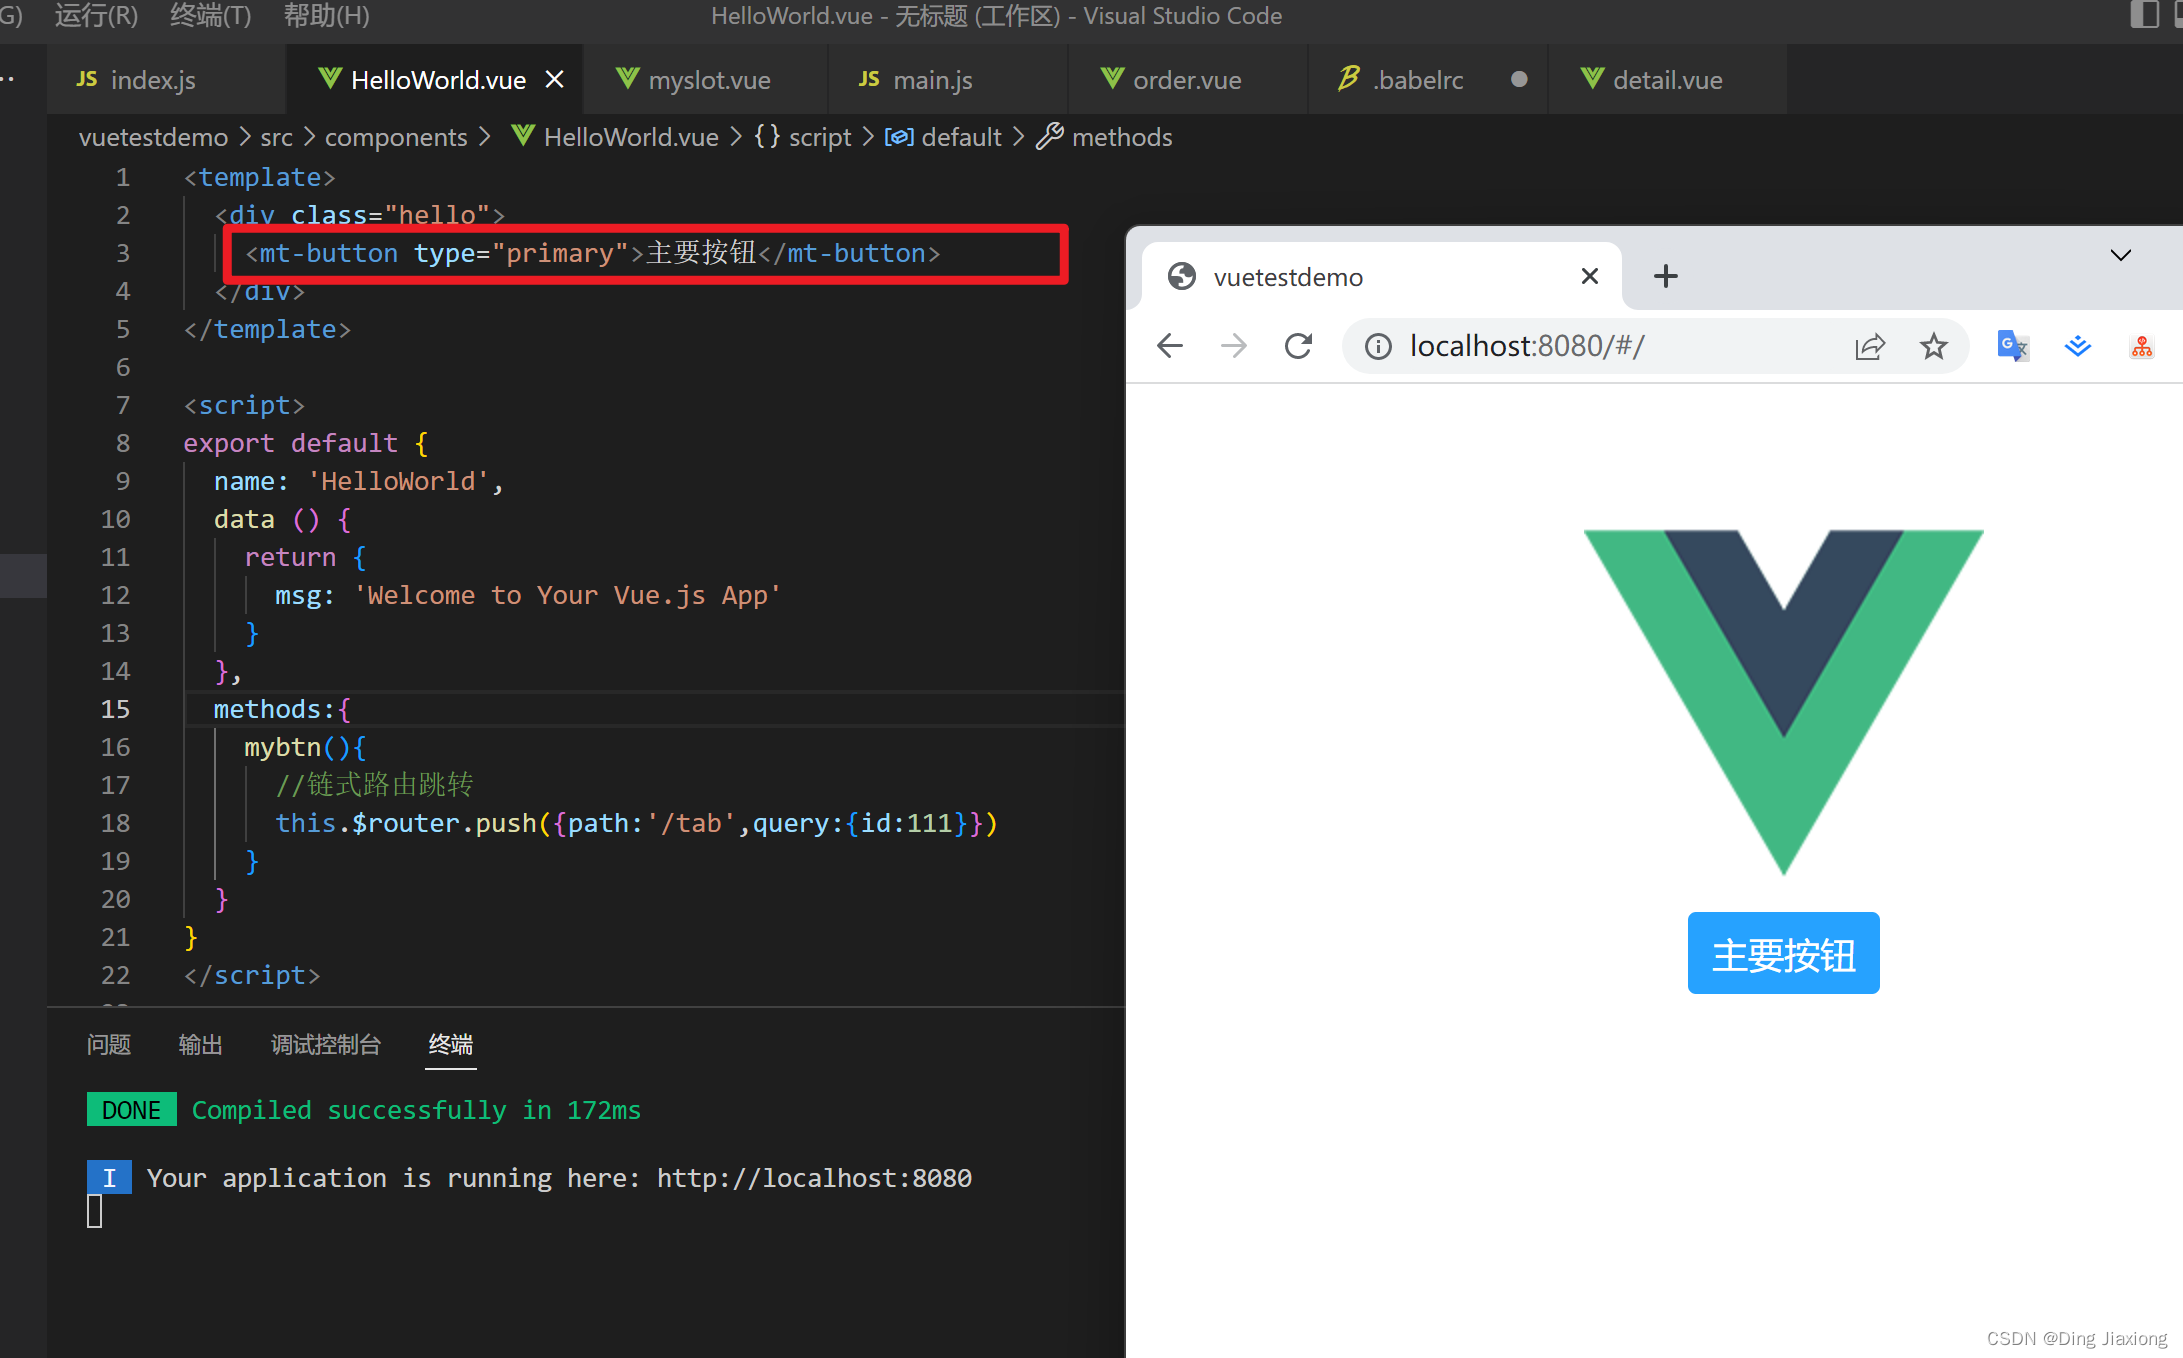Open the http://localhost:8080 link in terminal

pos(813,1178)
